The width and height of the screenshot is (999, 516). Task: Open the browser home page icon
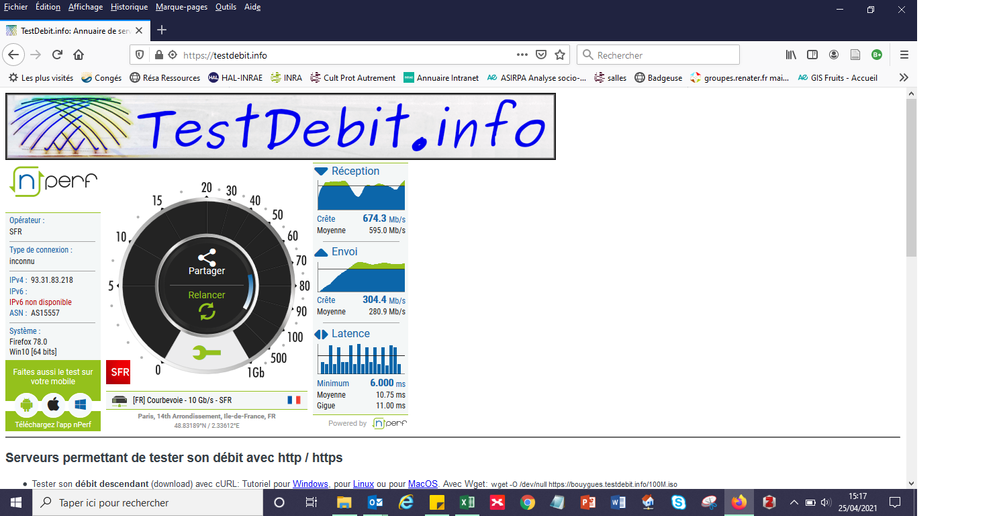coord(78,55)
